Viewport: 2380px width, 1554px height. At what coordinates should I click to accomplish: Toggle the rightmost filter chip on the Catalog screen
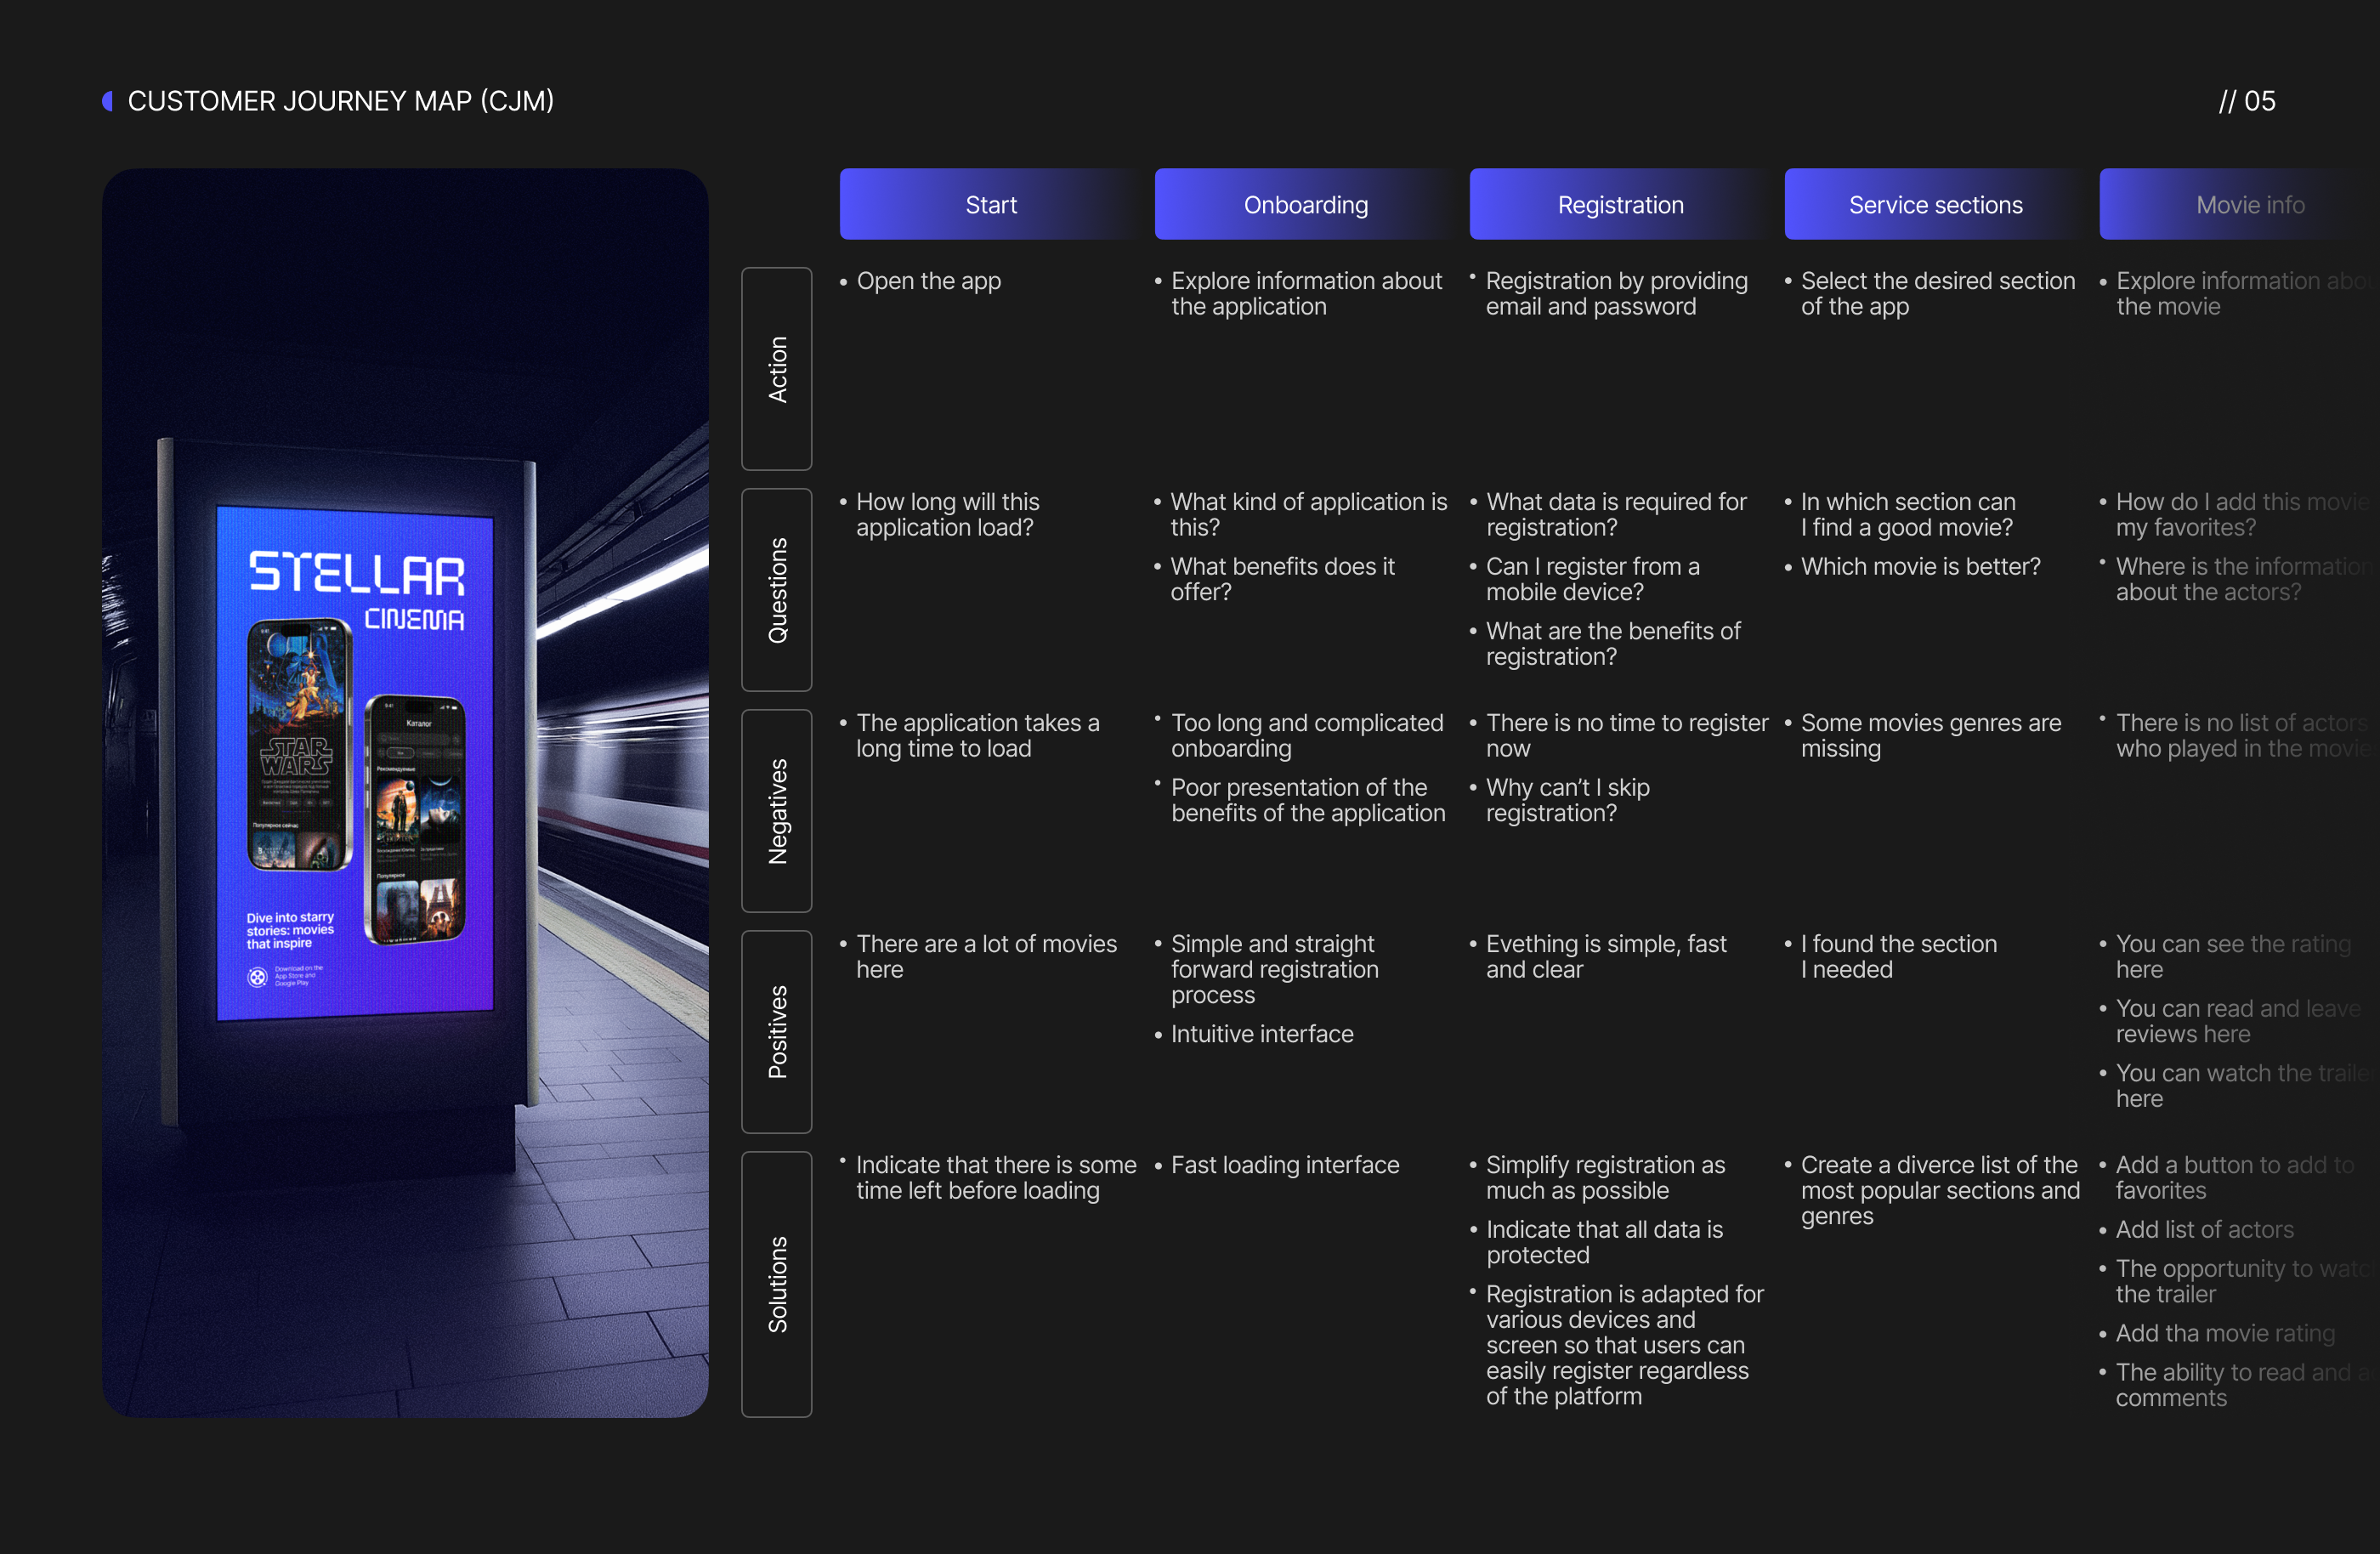[x=458, y=753]
